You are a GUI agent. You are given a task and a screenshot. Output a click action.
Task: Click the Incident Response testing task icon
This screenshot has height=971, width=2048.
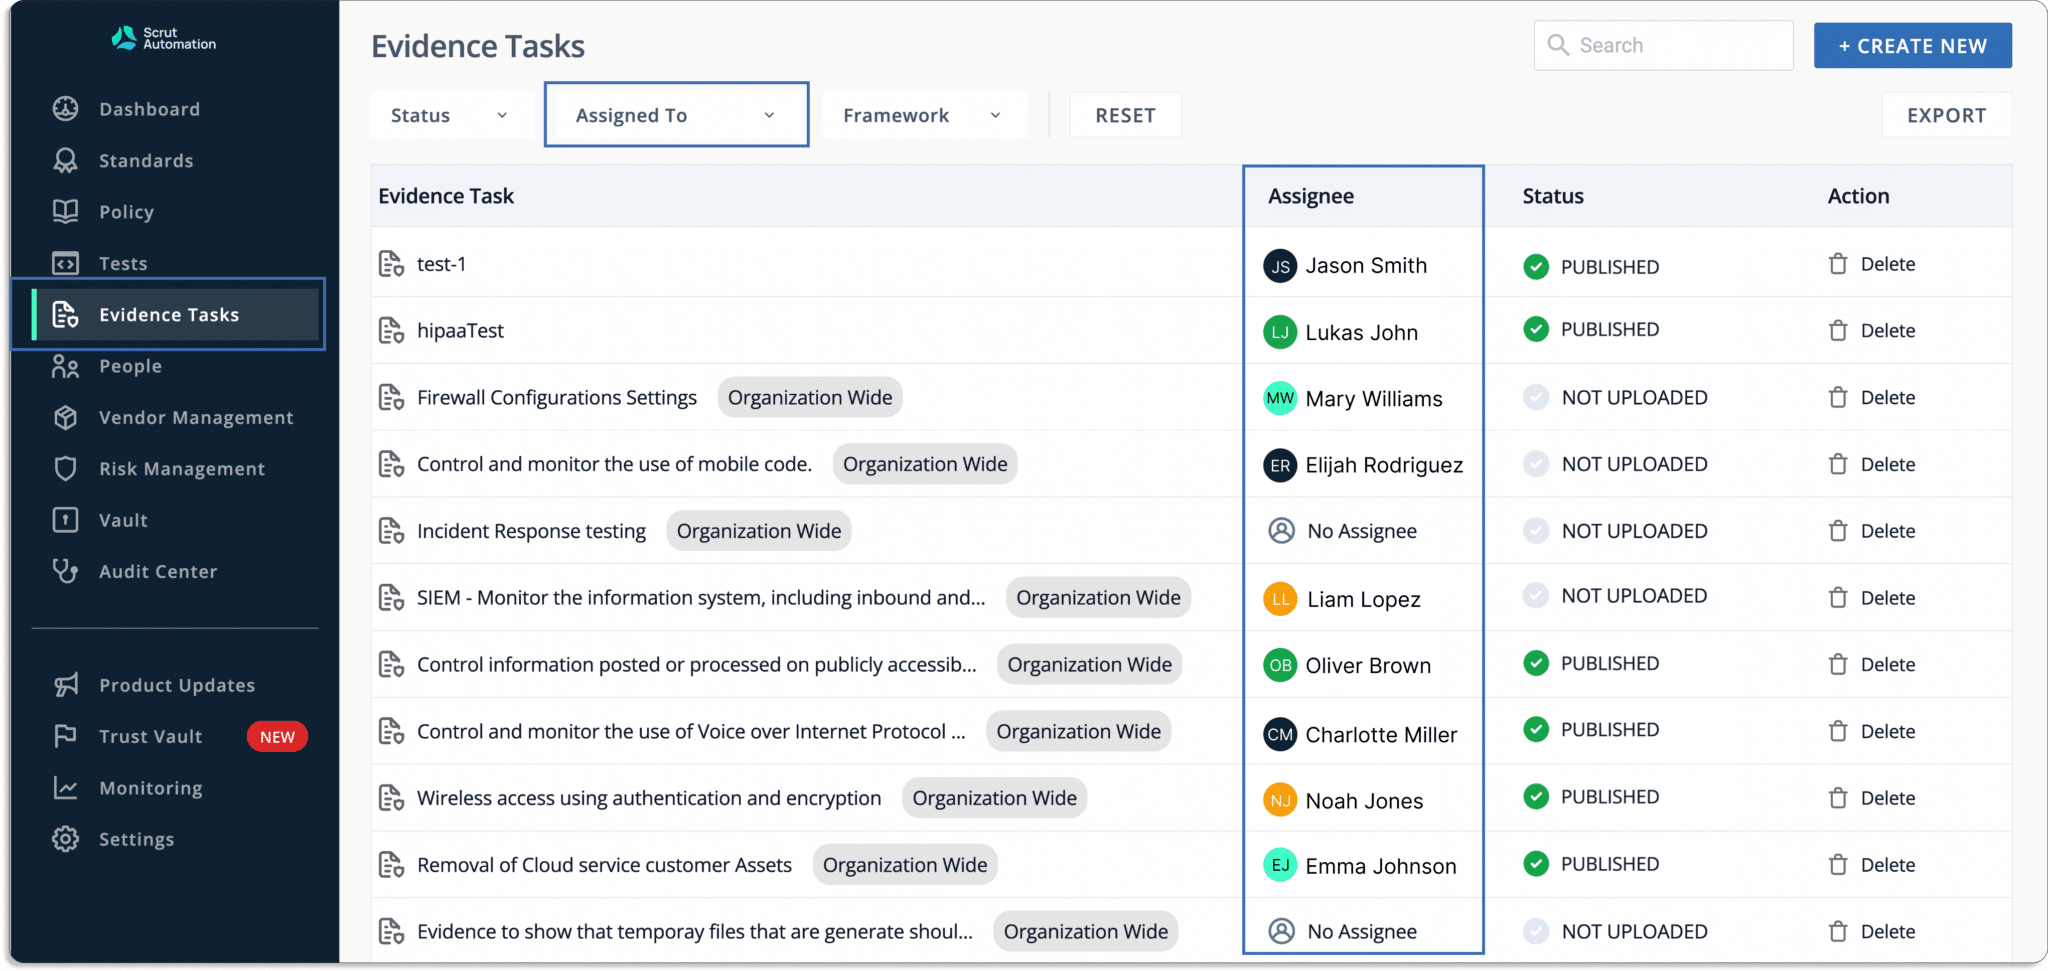[x=391, y=531]
